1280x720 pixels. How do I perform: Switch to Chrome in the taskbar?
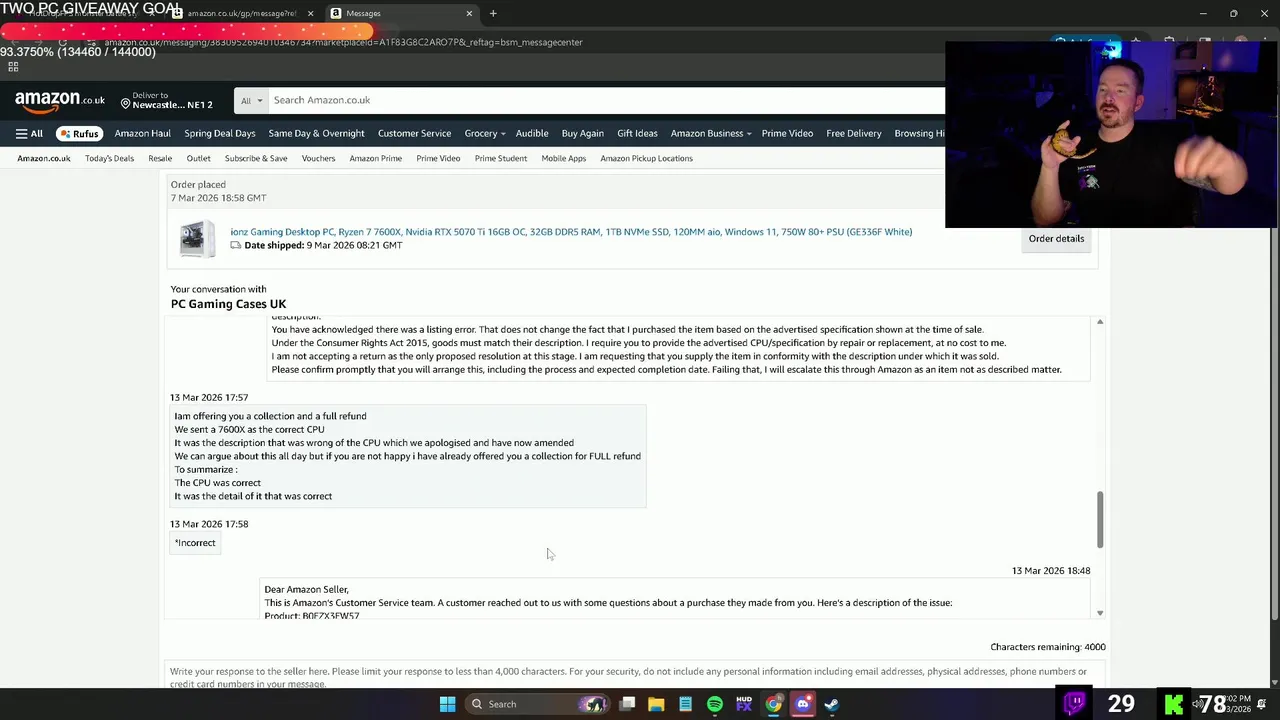tap(773, 704)
